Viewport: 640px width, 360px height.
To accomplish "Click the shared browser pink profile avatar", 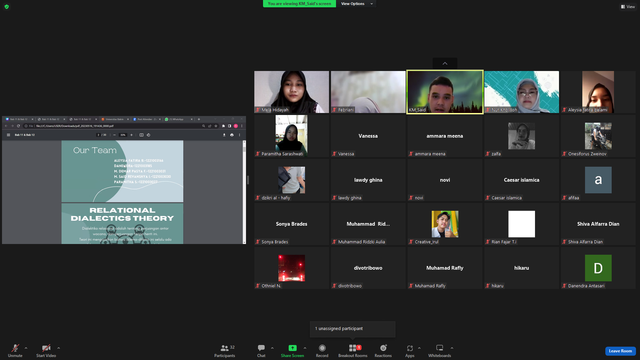I will (236, 126).
